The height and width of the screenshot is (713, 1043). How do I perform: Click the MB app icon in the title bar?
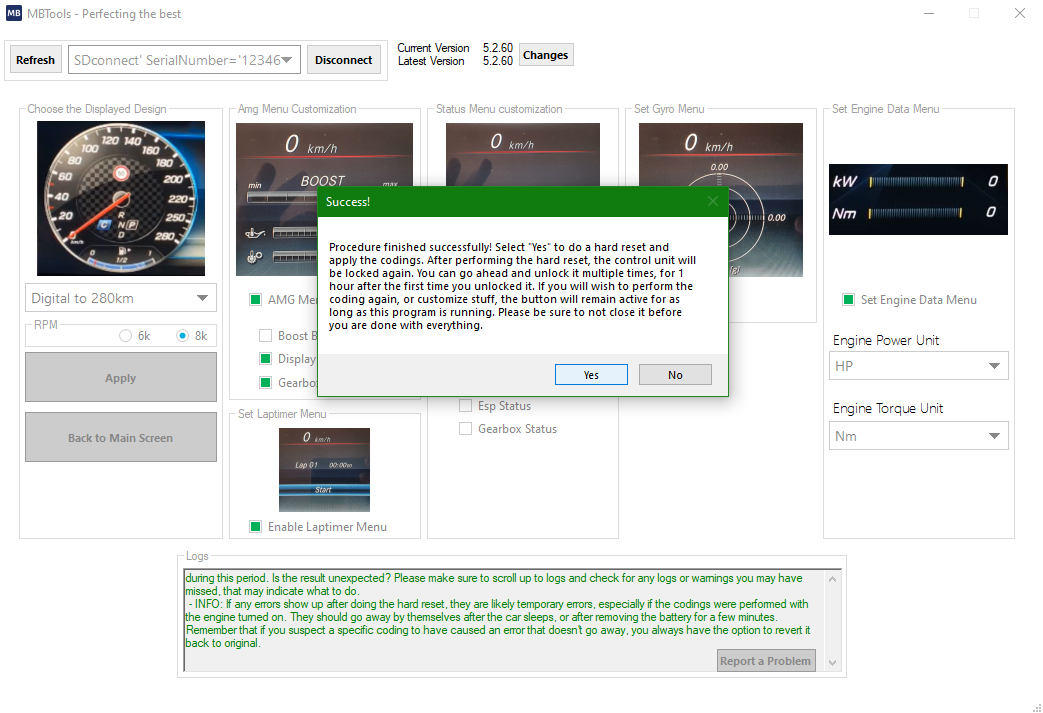(14, 13)
